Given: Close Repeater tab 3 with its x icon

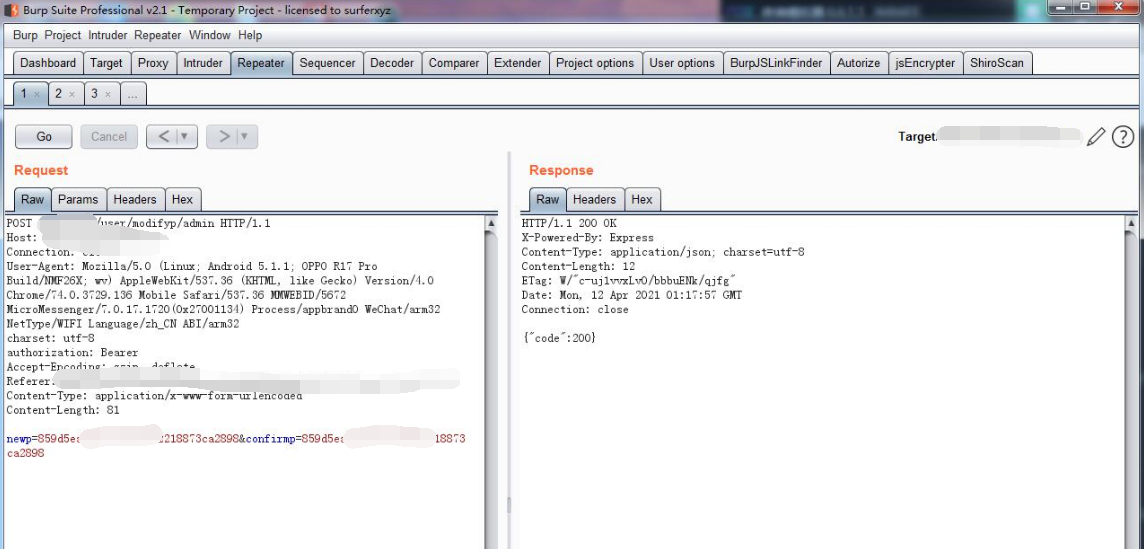Looking at the screenshot, I should [107, 94].
